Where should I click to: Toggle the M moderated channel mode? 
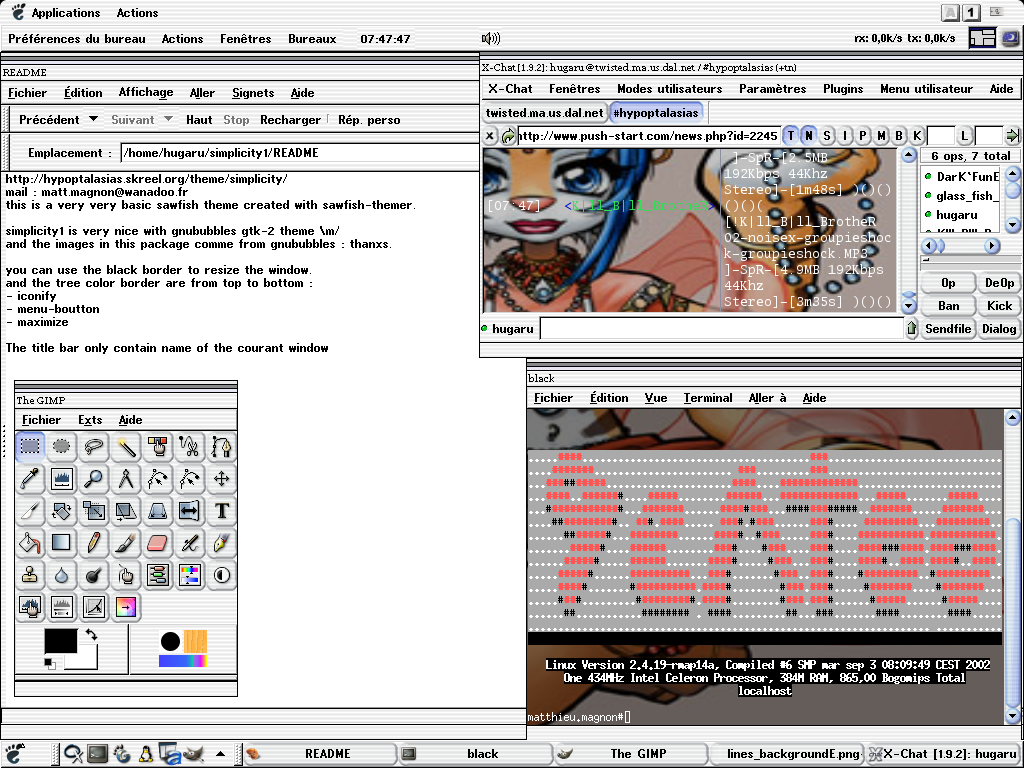click(881, 136)
